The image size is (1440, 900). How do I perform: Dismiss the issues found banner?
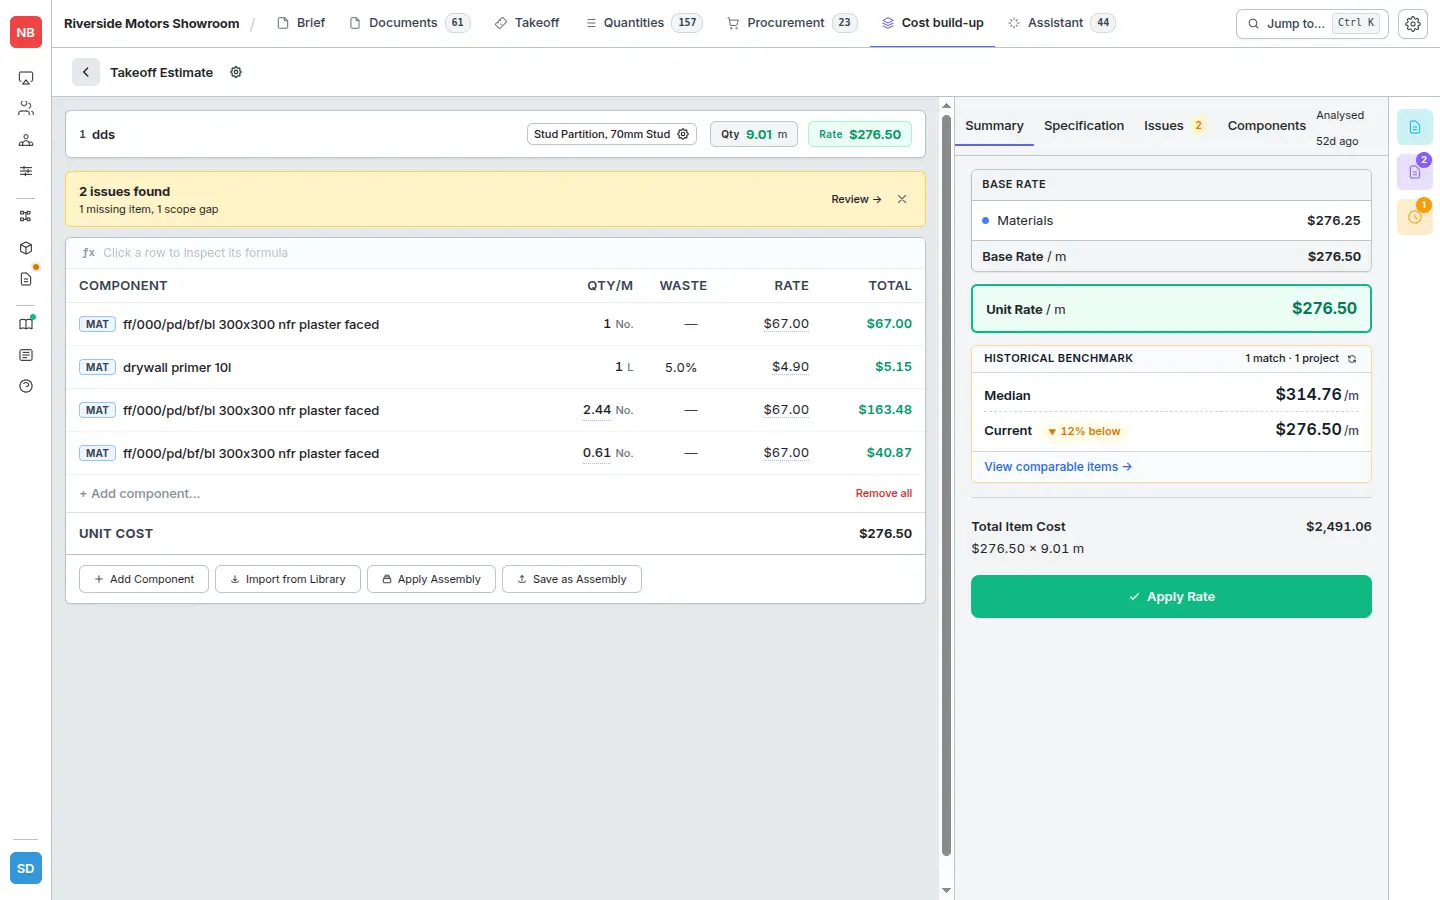pos(902,199)
